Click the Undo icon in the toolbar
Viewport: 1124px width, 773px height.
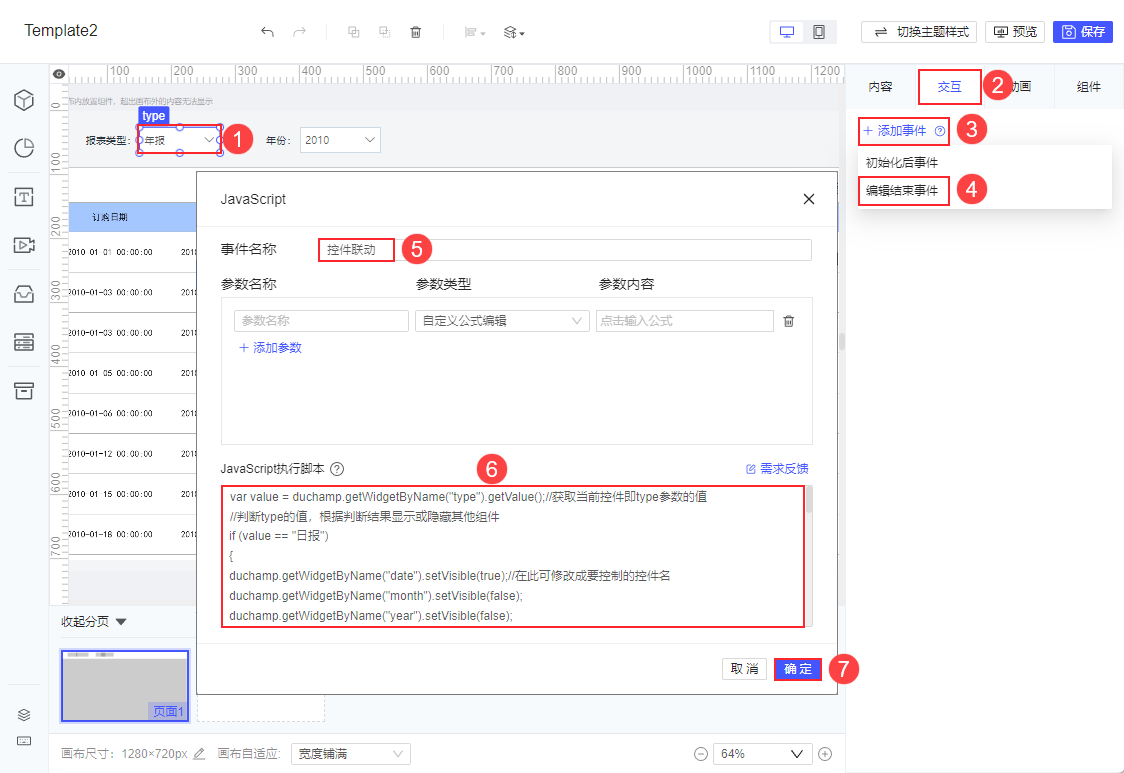click(268, 32)
